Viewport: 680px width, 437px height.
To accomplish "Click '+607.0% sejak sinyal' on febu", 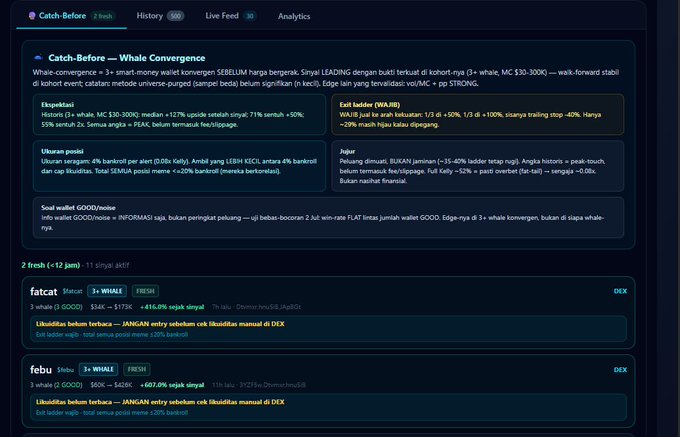I will [x=172, y=385].
